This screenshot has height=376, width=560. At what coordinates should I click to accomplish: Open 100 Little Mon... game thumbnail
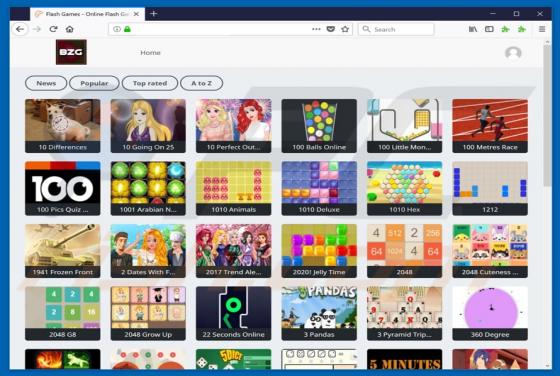(x=404, y=126)
